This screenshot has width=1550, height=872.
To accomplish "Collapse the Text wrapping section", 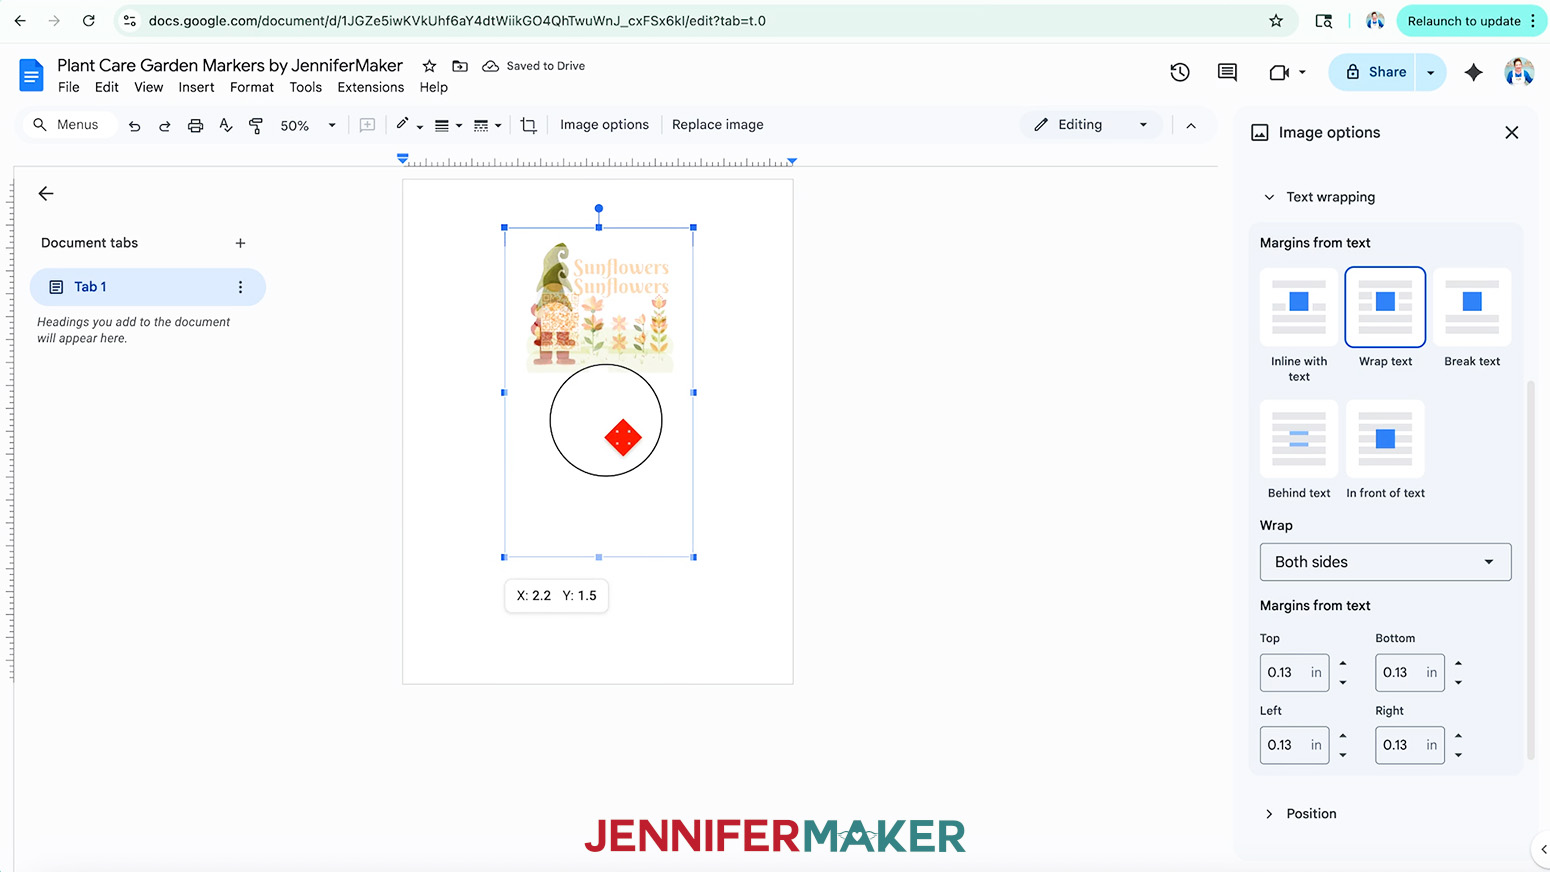I will click(1269, 197).
